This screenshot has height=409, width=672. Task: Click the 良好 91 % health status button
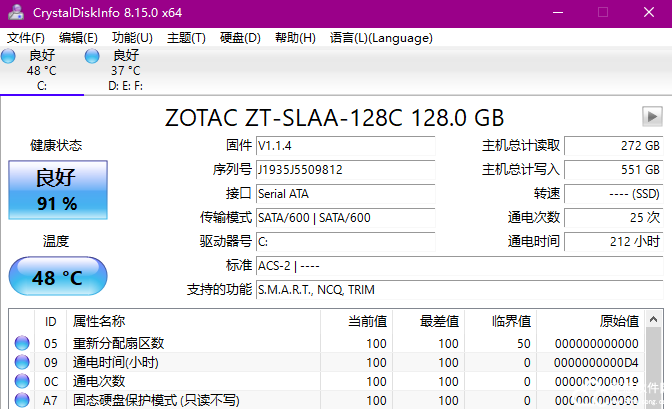[58, 190]
